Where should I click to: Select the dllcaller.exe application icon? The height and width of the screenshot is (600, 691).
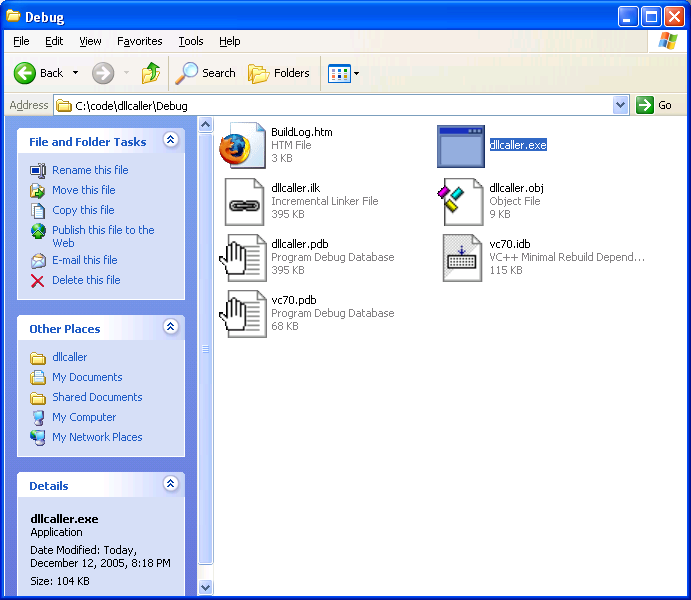(461, 146)
